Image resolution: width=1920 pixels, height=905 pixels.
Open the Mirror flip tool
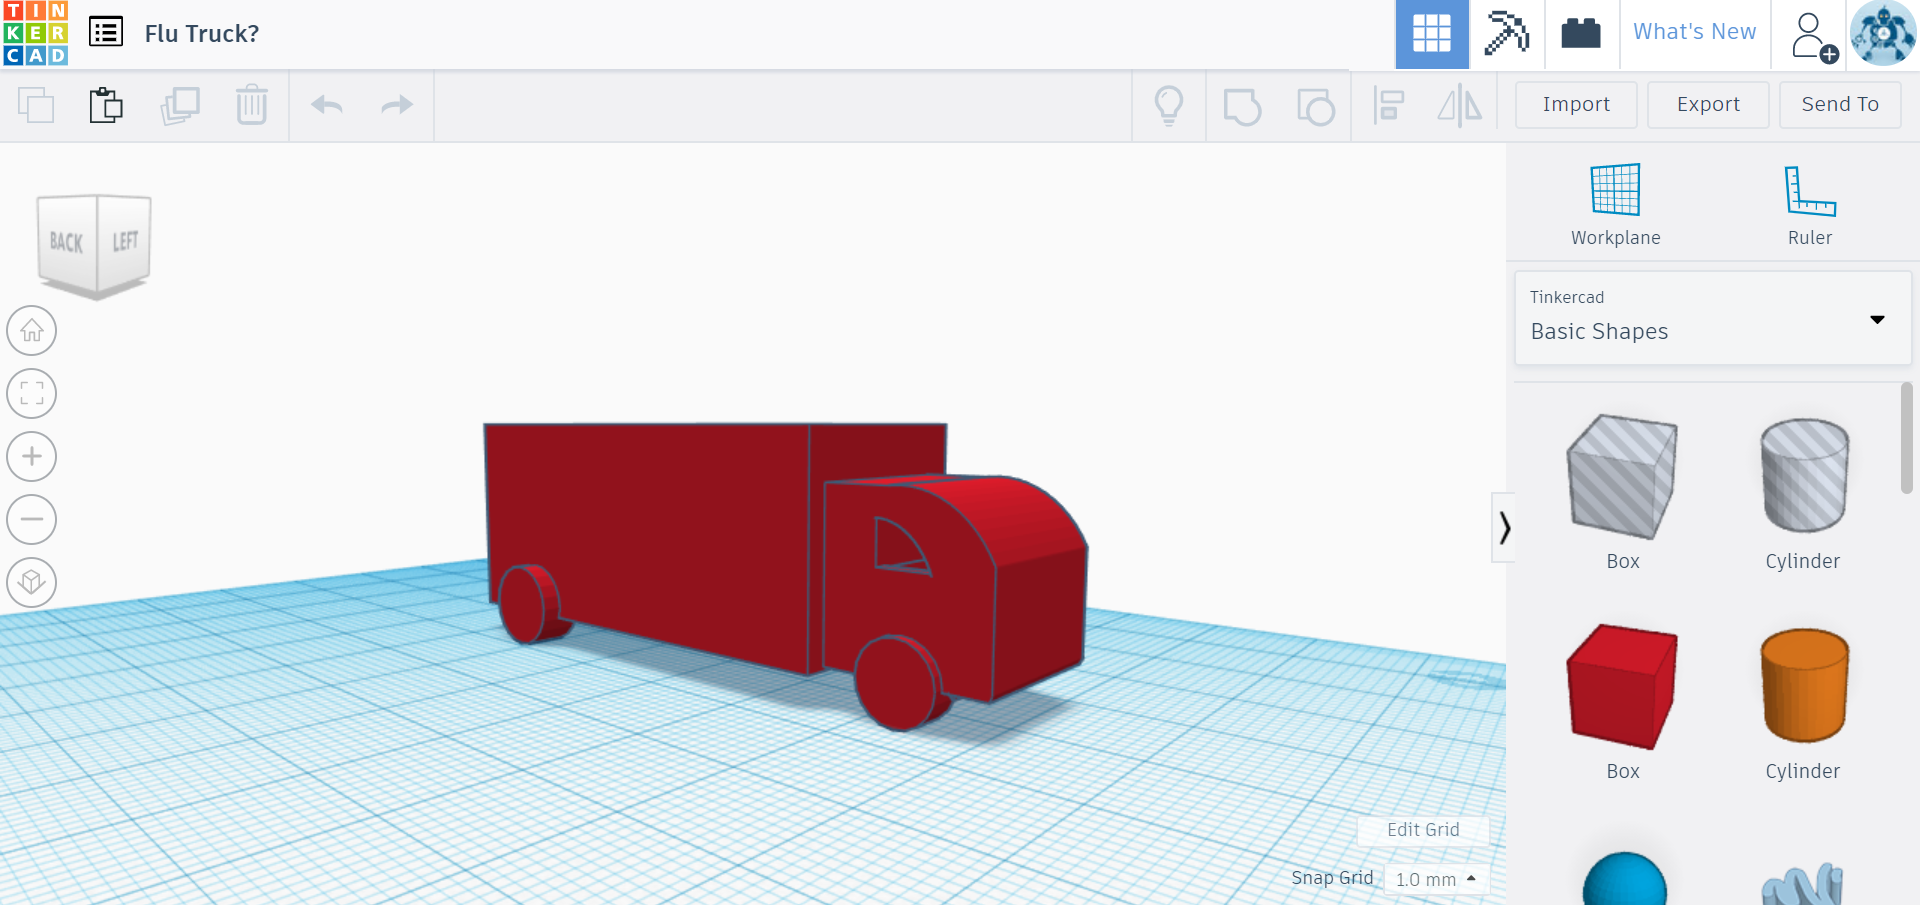1460,105
